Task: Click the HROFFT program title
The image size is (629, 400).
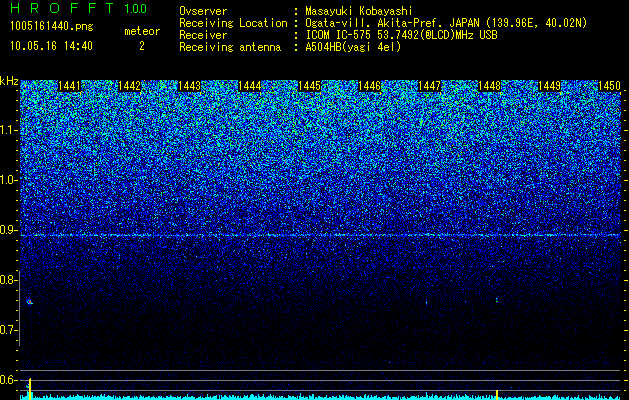Action: pos(62,8)
